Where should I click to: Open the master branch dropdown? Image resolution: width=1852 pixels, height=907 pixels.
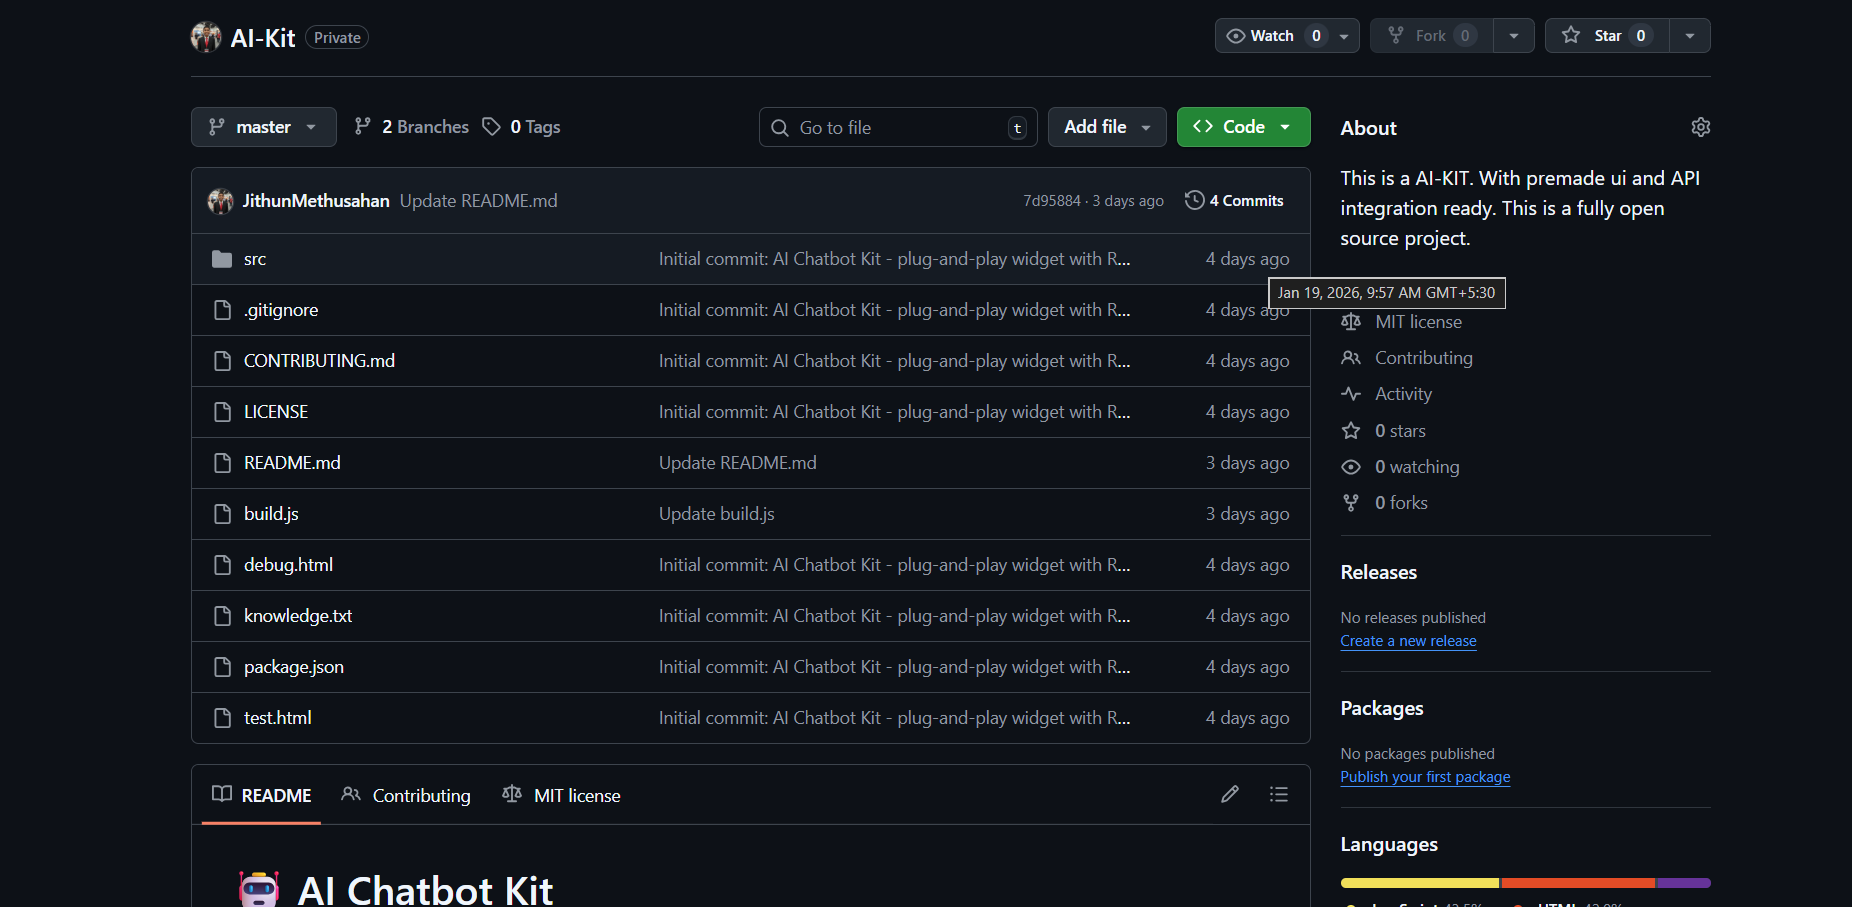click(264, 127)
